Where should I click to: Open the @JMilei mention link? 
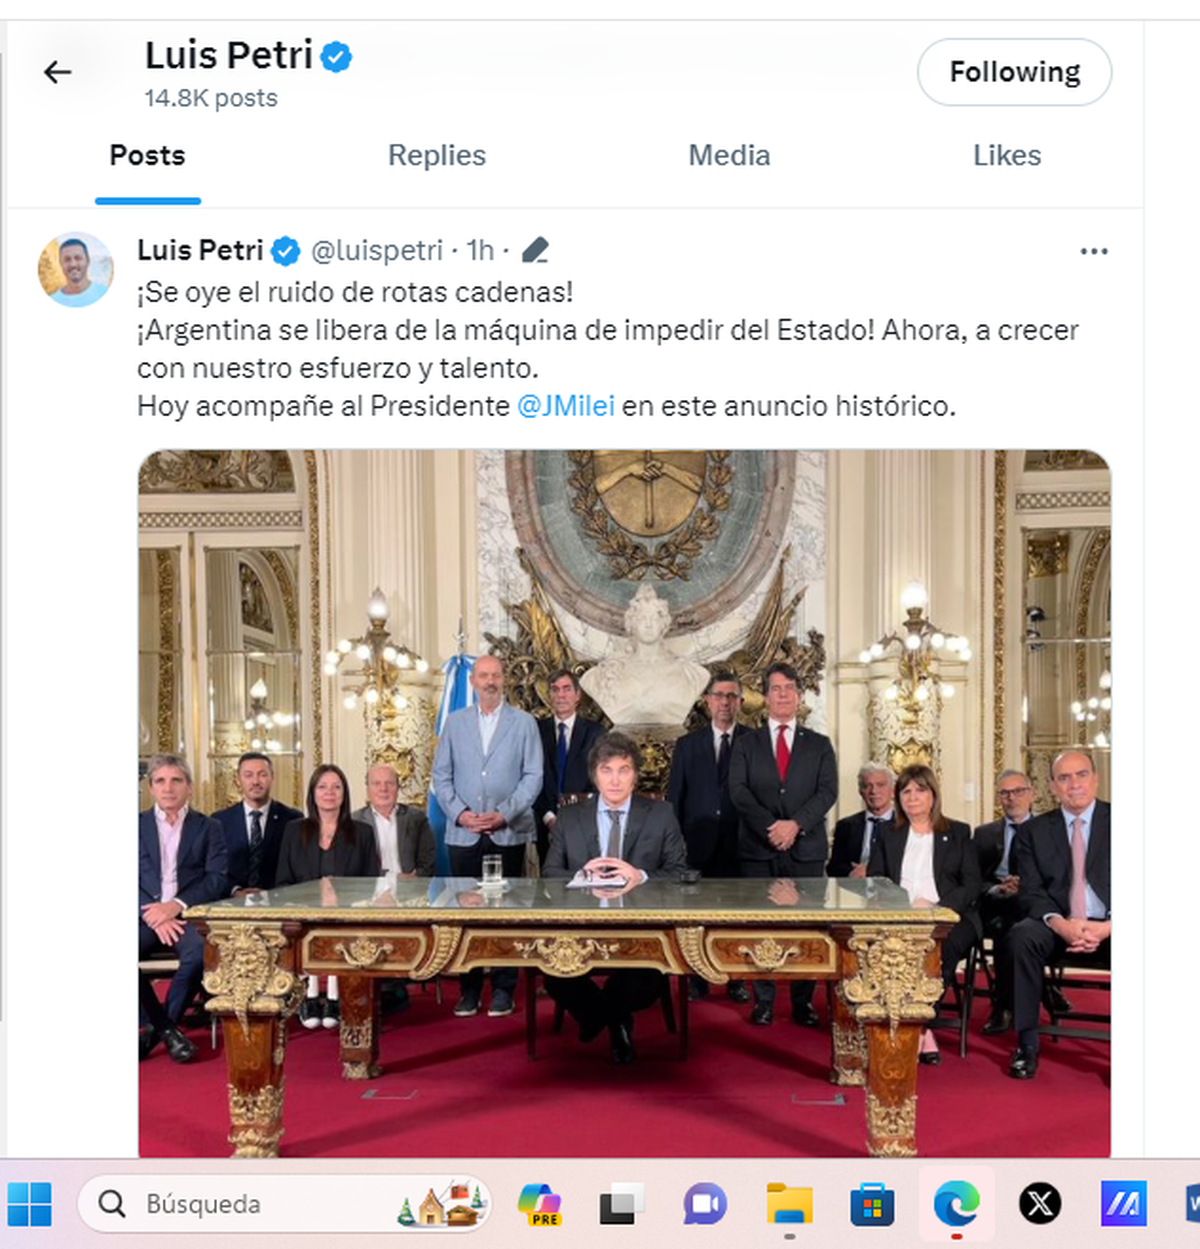(x=566, y=406)
